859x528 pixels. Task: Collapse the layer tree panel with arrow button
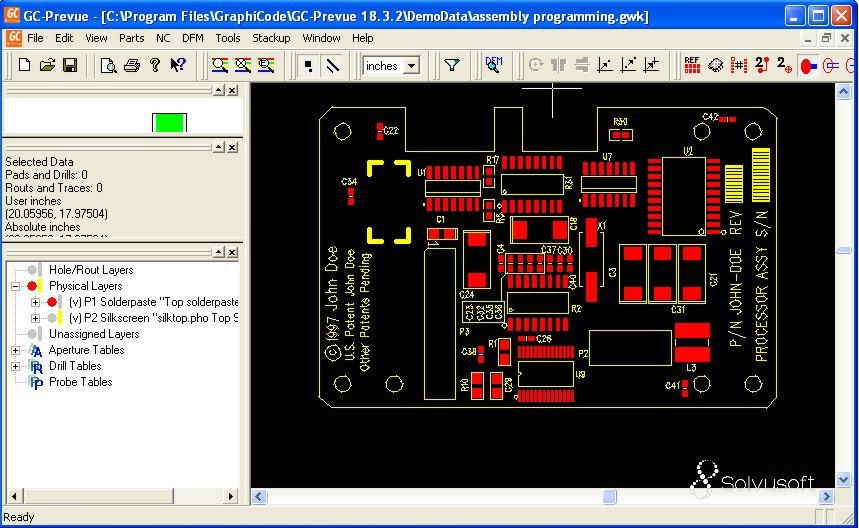click(x=219, y=252)
